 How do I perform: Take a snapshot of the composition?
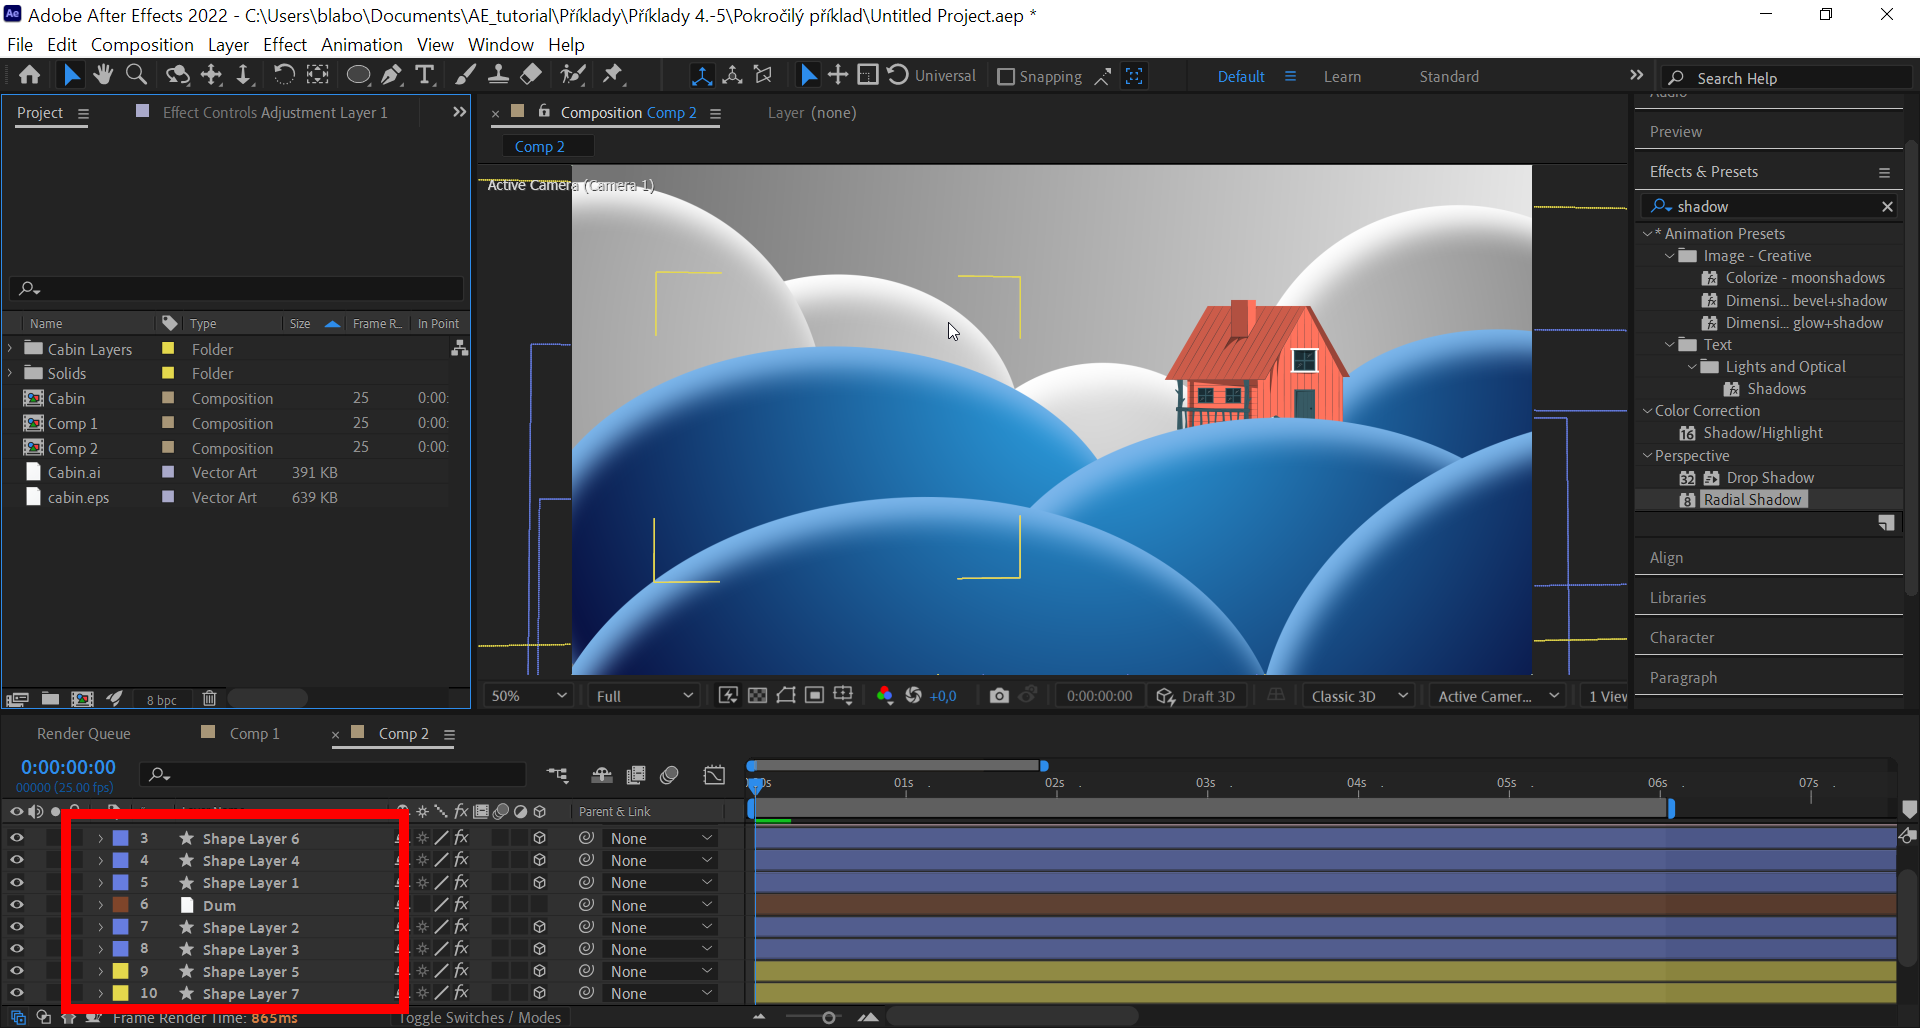(999, 695)
